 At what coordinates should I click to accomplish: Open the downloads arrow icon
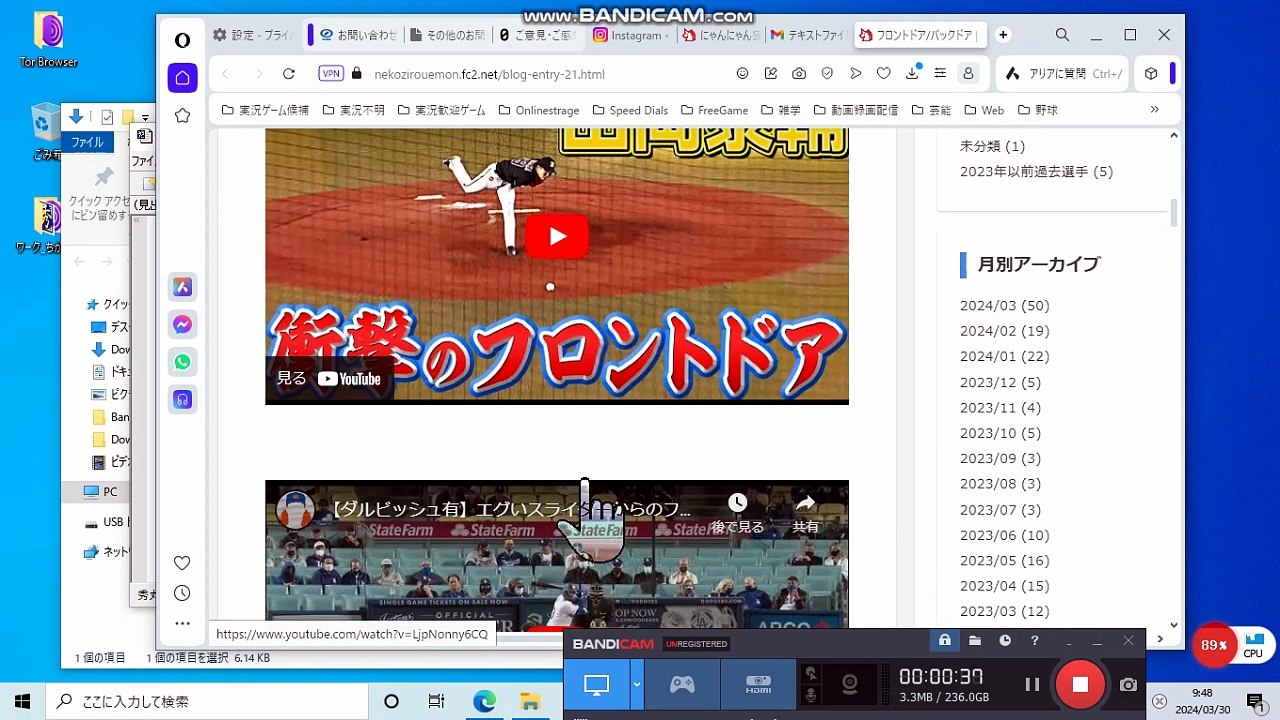(x=912, y=74)
